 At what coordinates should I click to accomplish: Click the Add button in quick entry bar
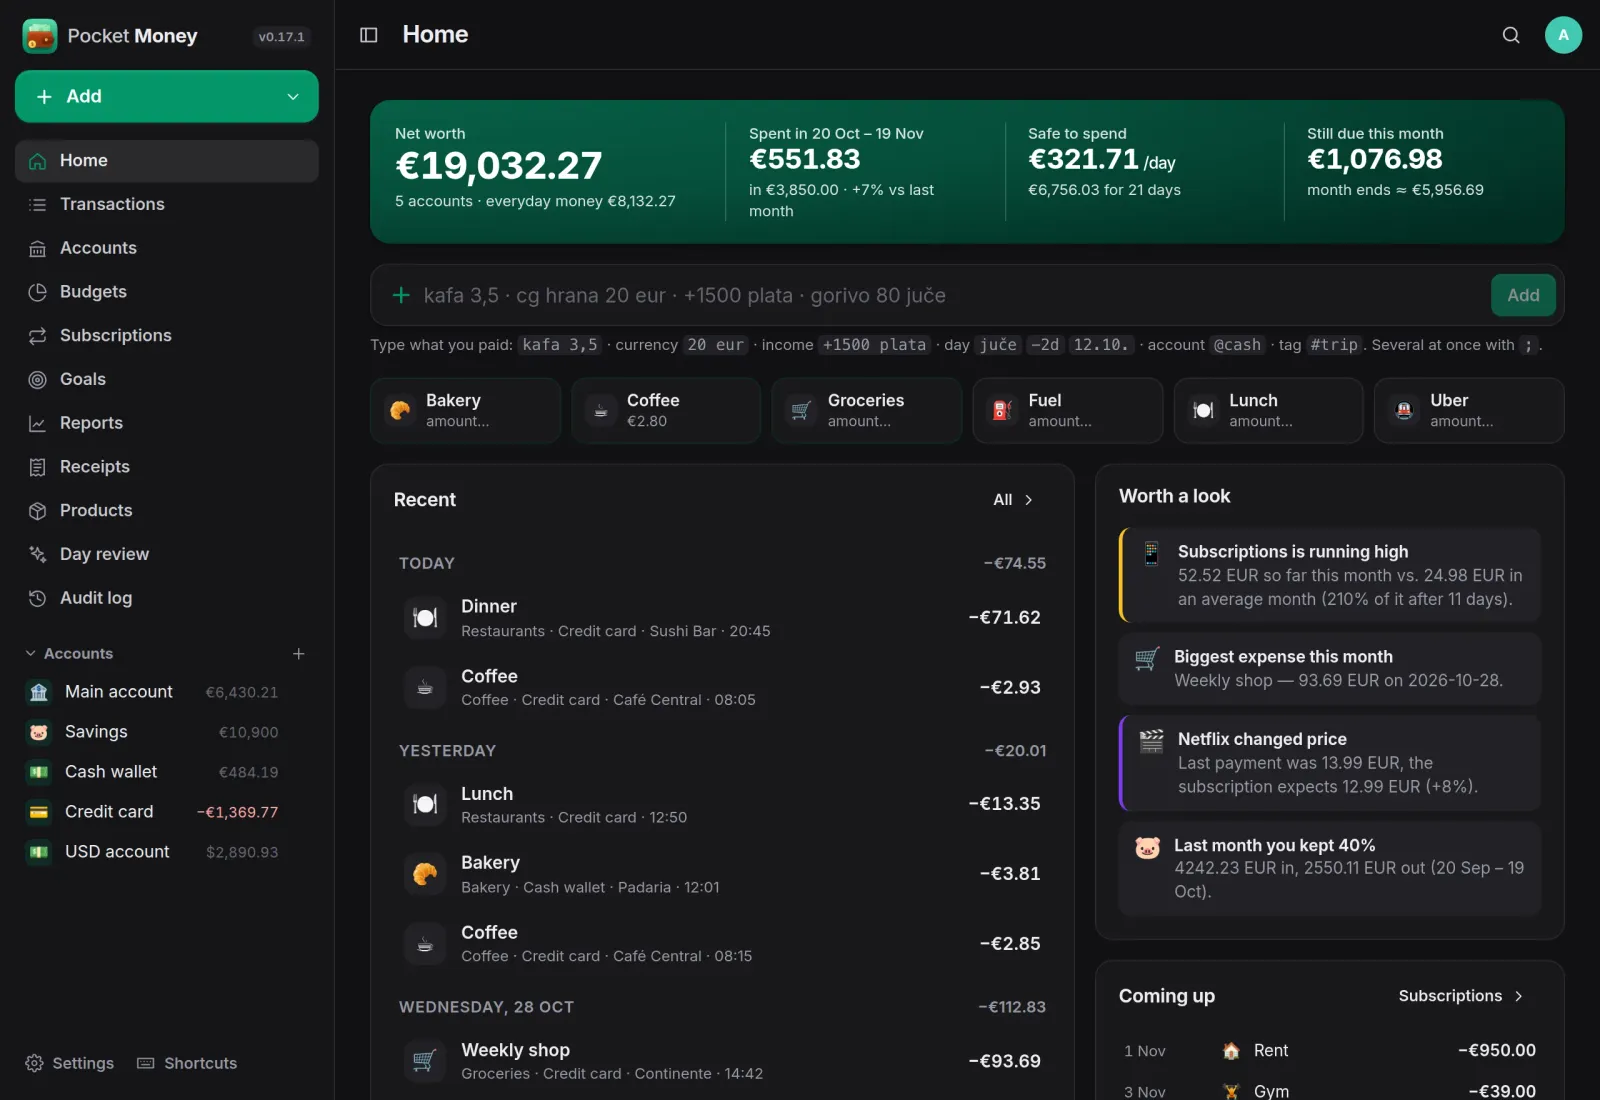1523,295
